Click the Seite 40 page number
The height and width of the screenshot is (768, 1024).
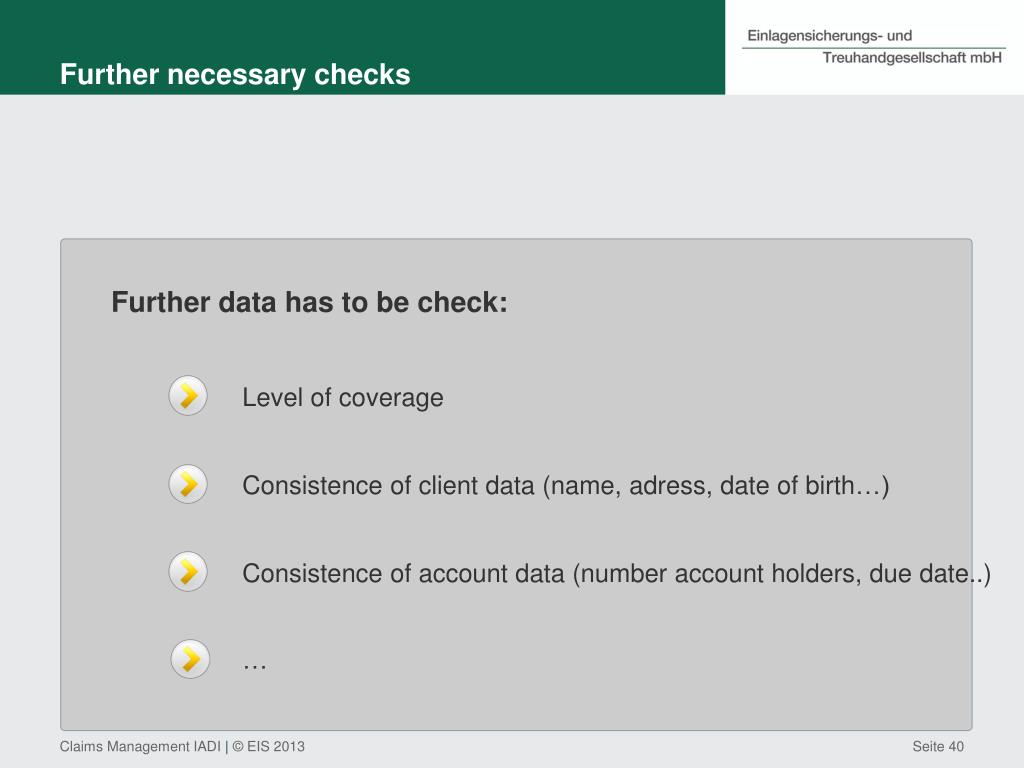pos(938,746)
